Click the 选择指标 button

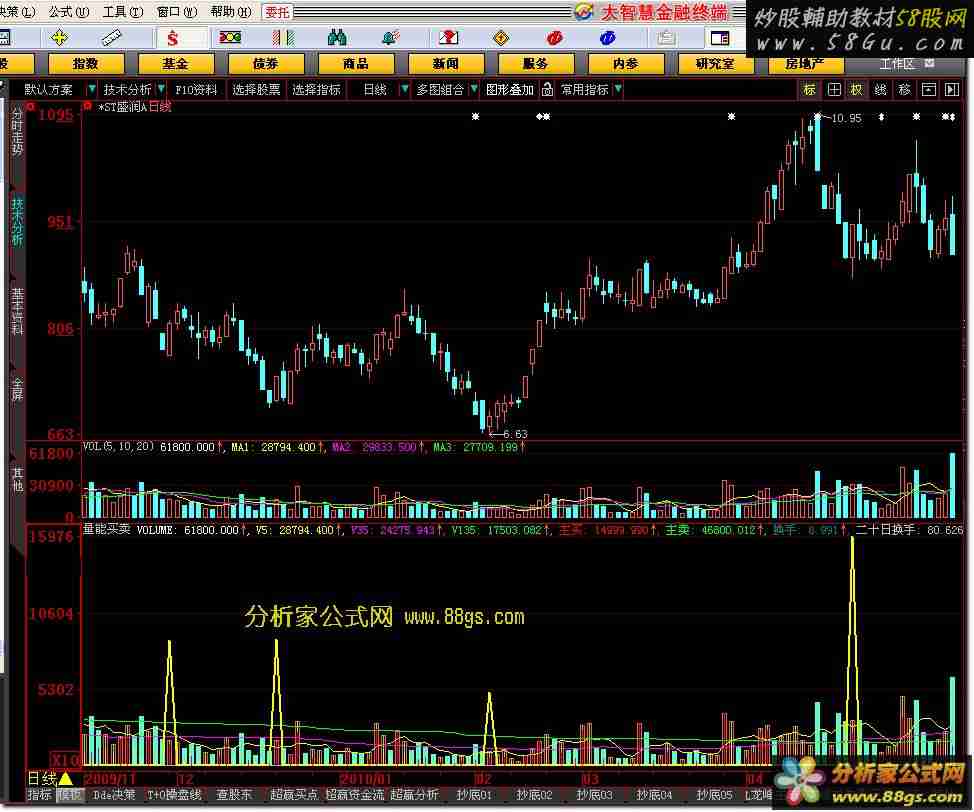tap(316, 89)
